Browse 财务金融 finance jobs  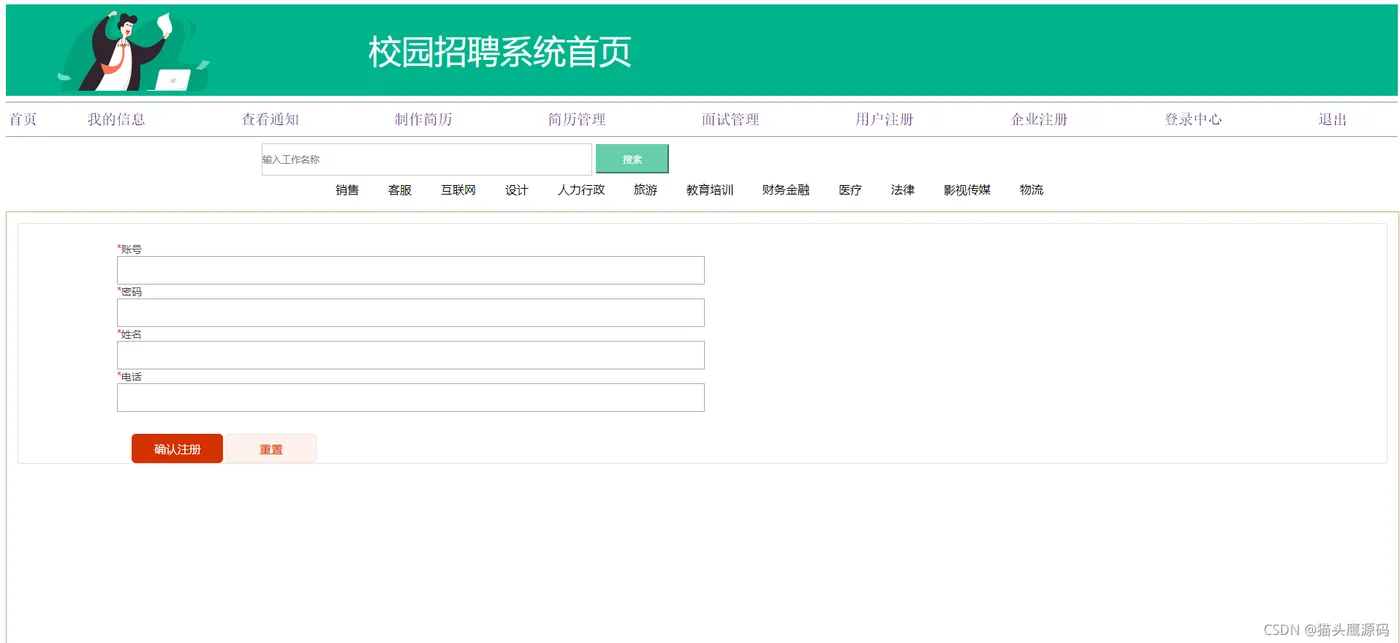point(785,190)
